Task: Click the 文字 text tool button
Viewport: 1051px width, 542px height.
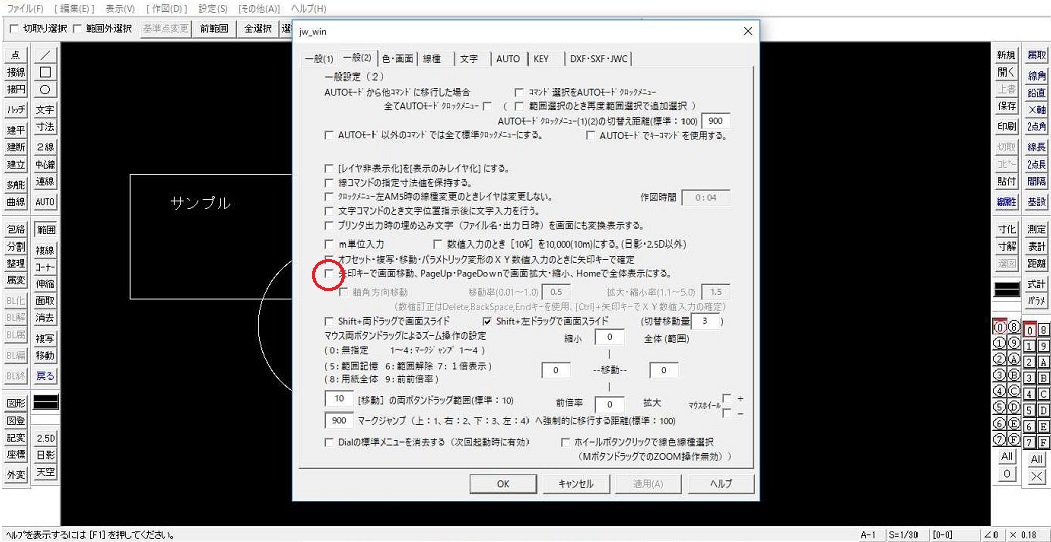Action: pyautogui.click(x=46, y=110)
